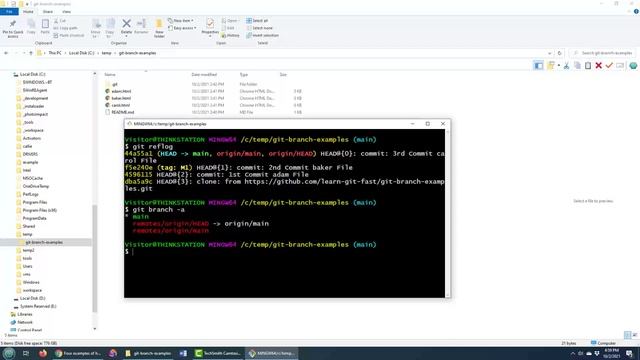Click Select none in the ribbon
Screen dimensions: 640x360
tap(260, 28)
